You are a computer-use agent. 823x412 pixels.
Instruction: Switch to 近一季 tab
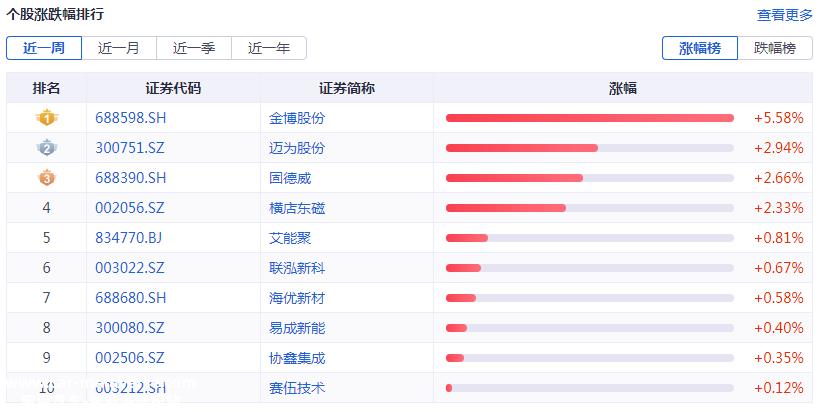coord(194,48)
